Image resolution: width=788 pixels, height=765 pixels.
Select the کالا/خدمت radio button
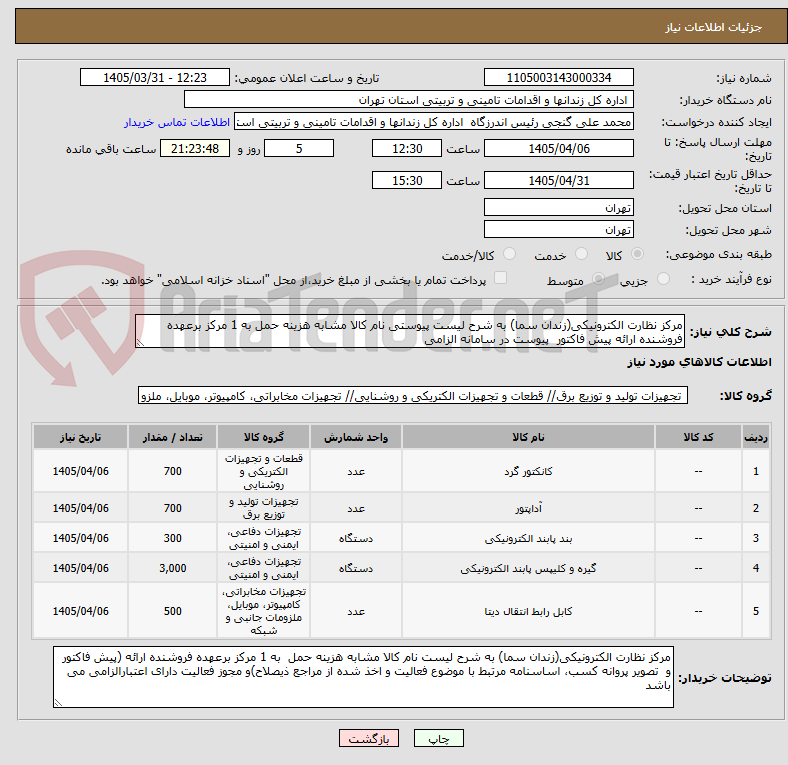pos(510,254)
